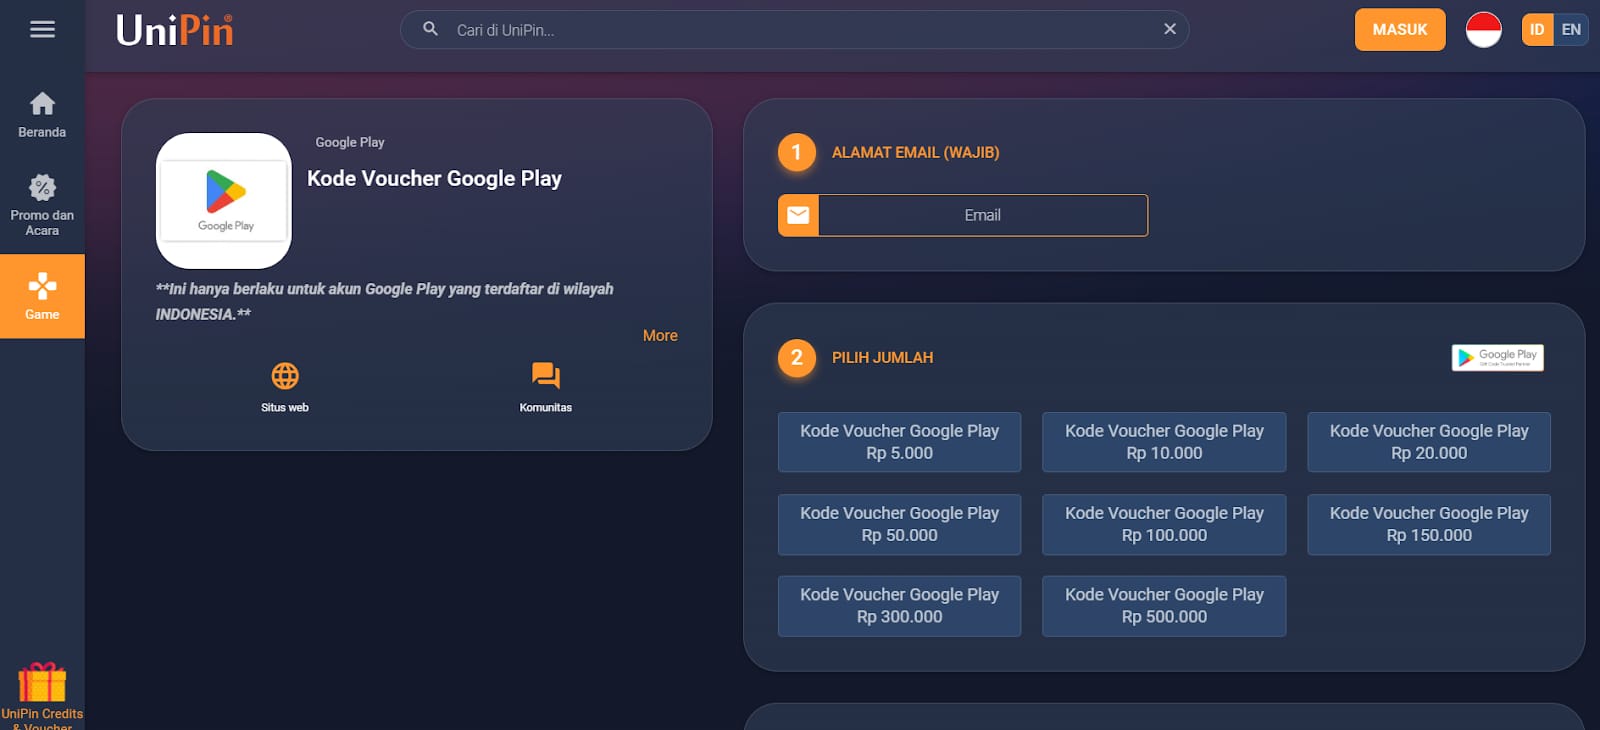
Task: Click the envelope icon beside Email
Action: (798, 215)
